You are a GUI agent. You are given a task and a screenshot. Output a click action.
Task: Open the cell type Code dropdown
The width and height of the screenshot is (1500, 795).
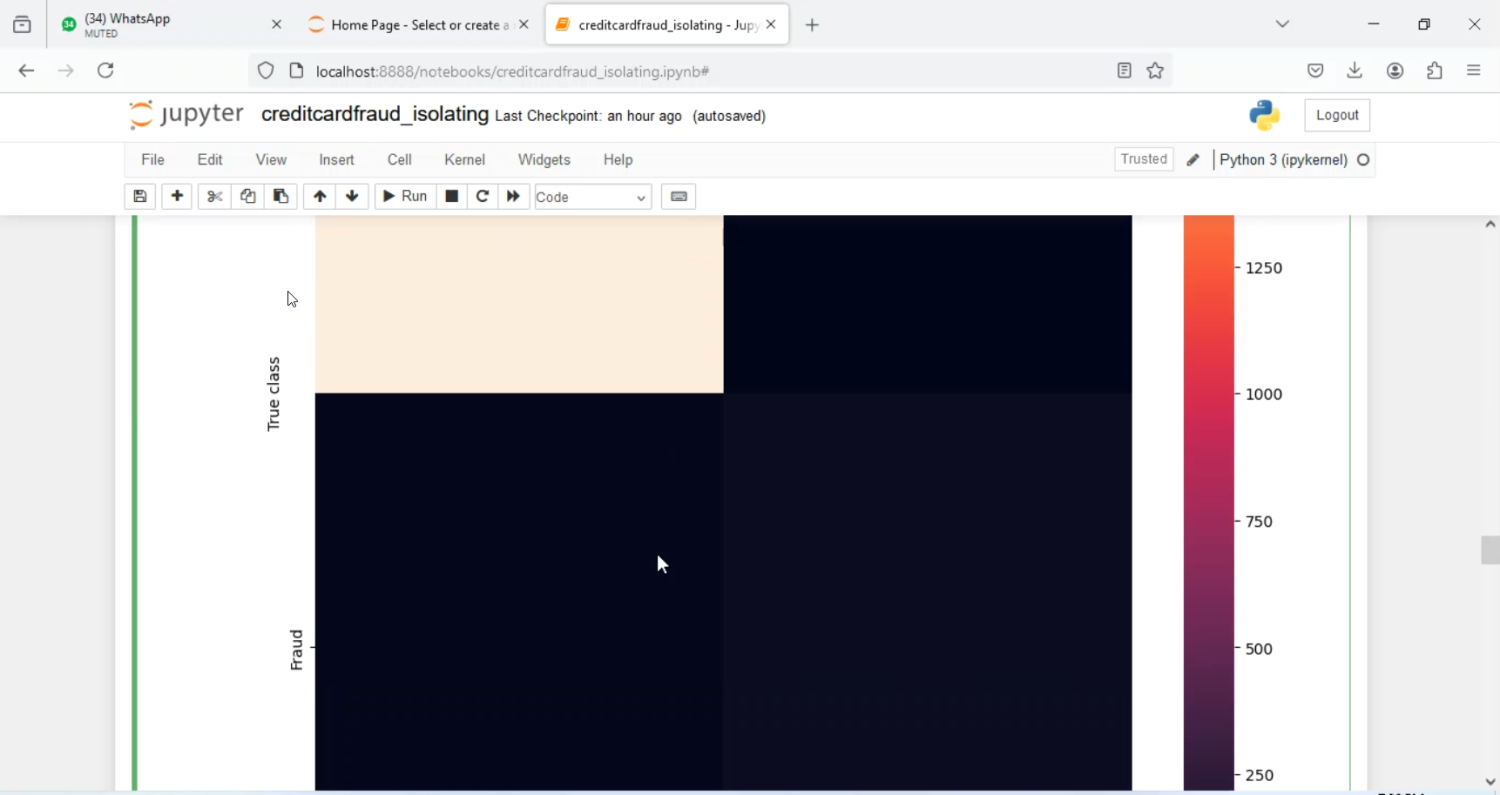click(x=592, y=197)
